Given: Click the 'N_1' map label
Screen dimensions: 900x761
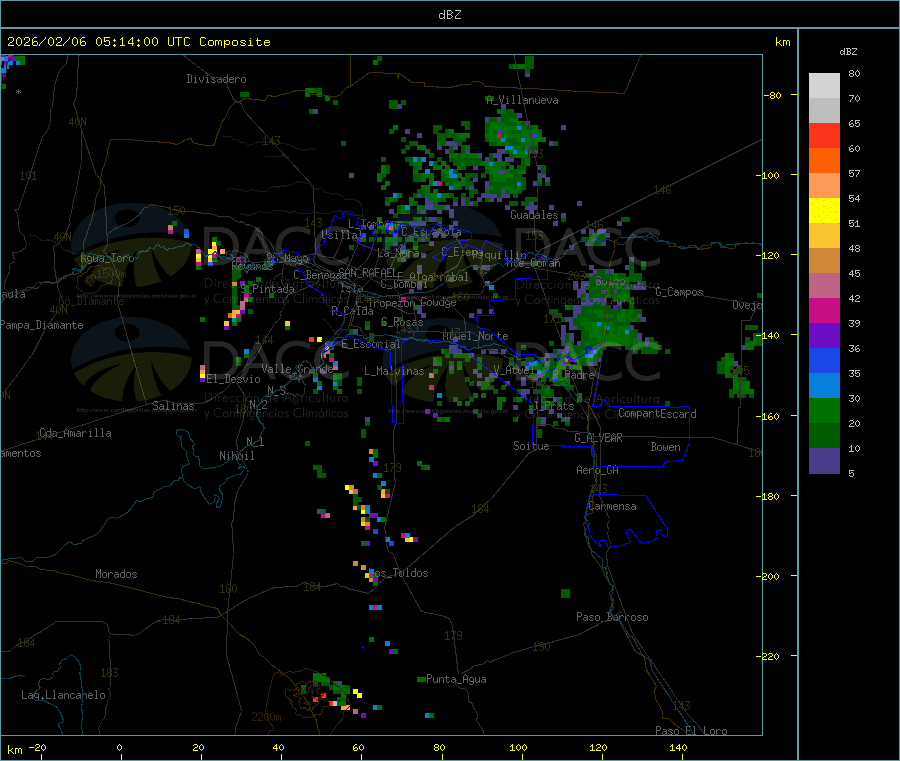Looking at the screenshot, I should 255,441.
